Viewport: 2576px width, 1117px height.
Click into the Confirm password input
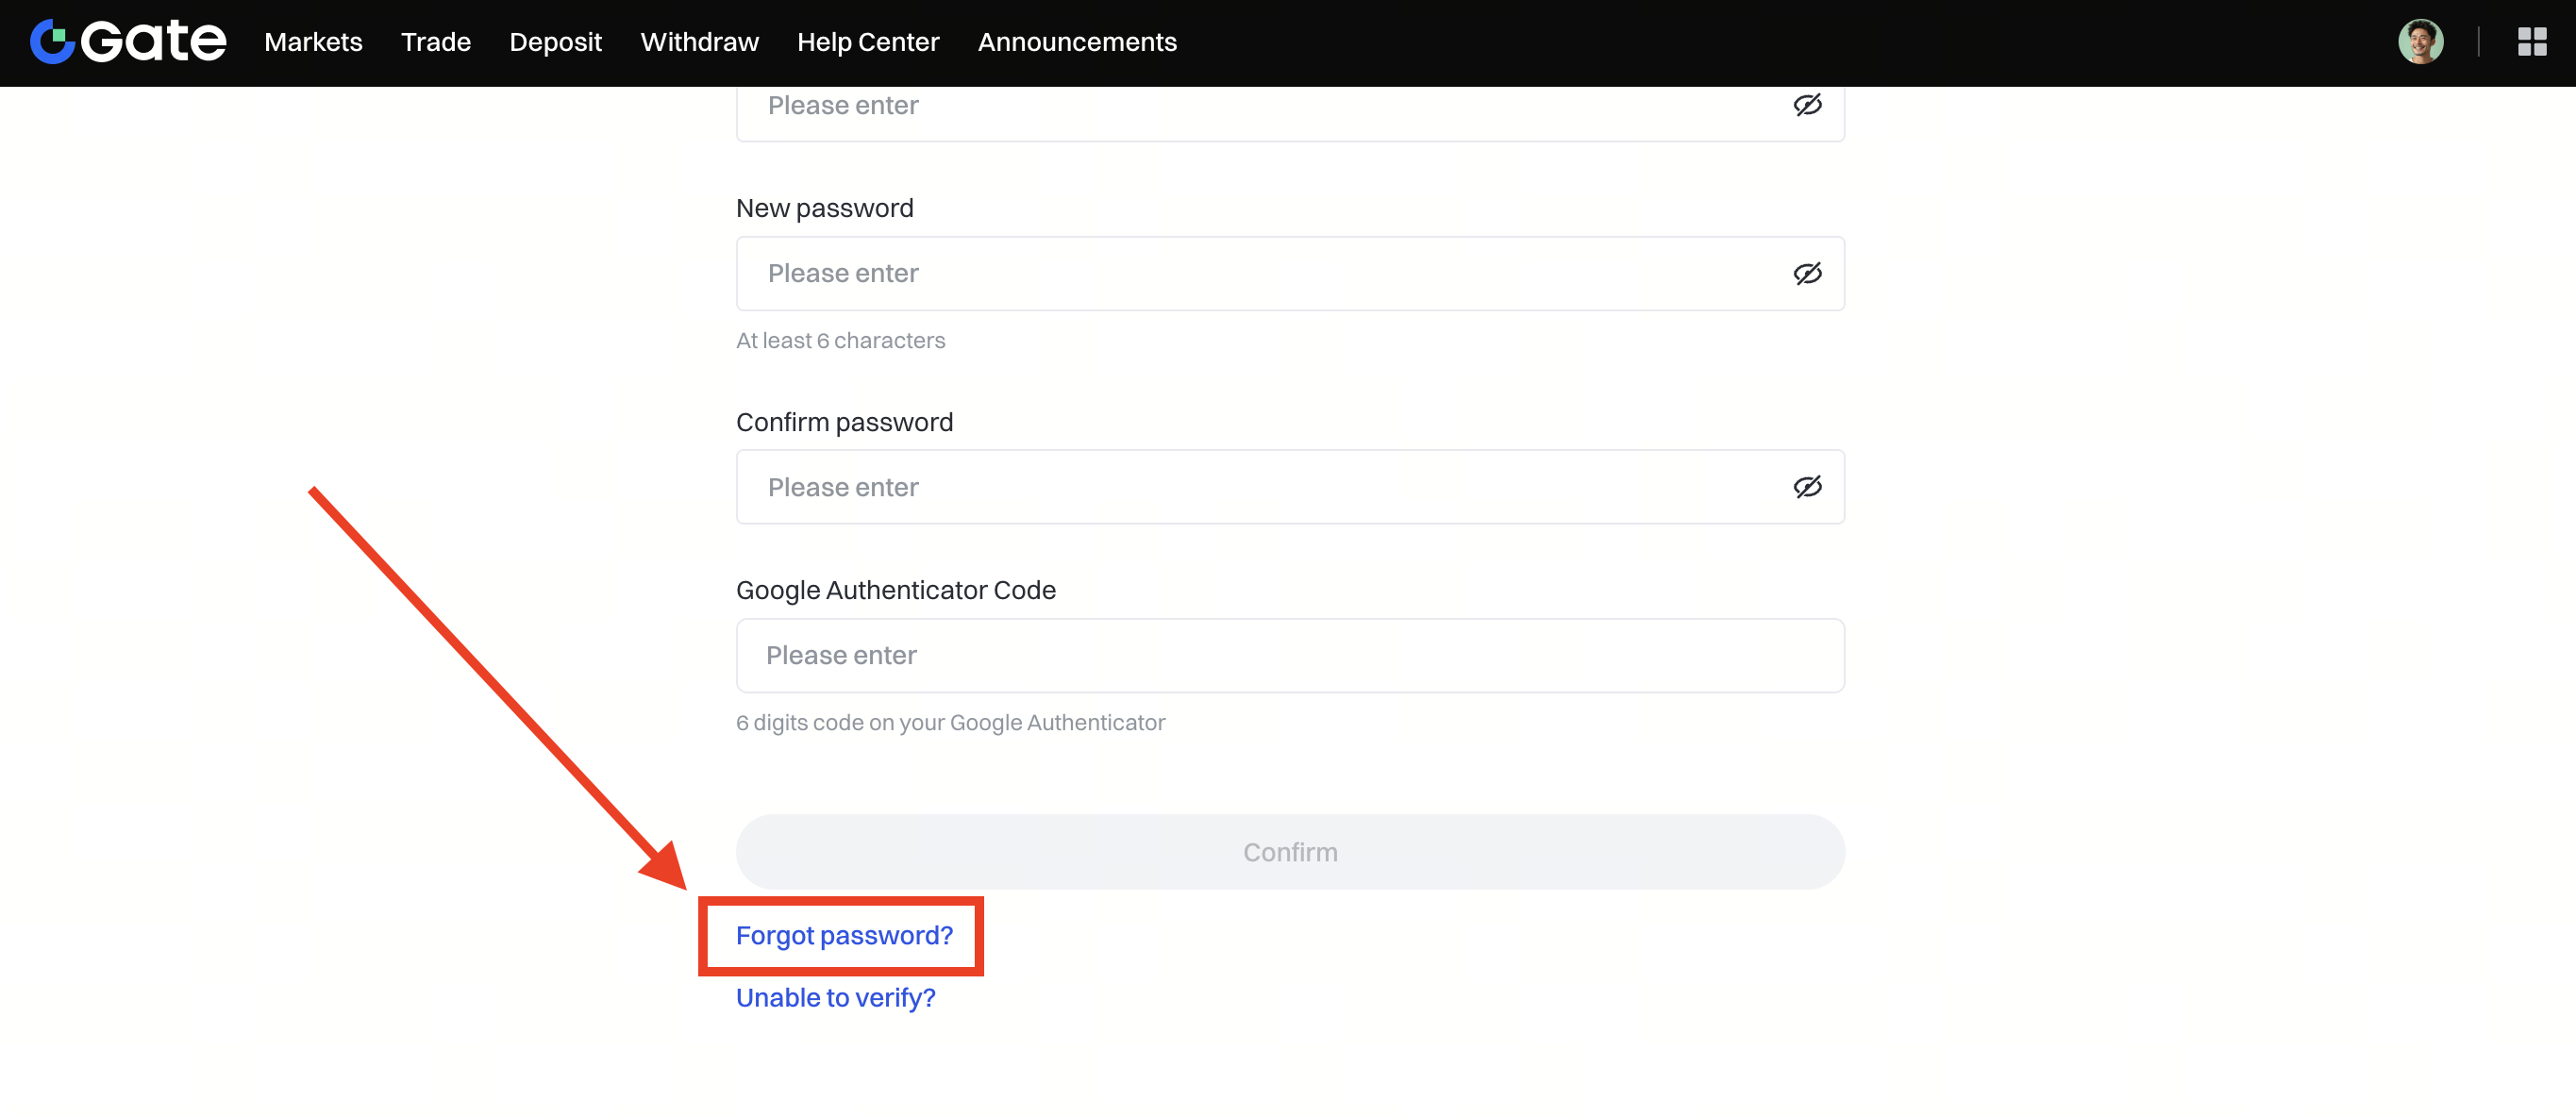(x=1260, y=488)
